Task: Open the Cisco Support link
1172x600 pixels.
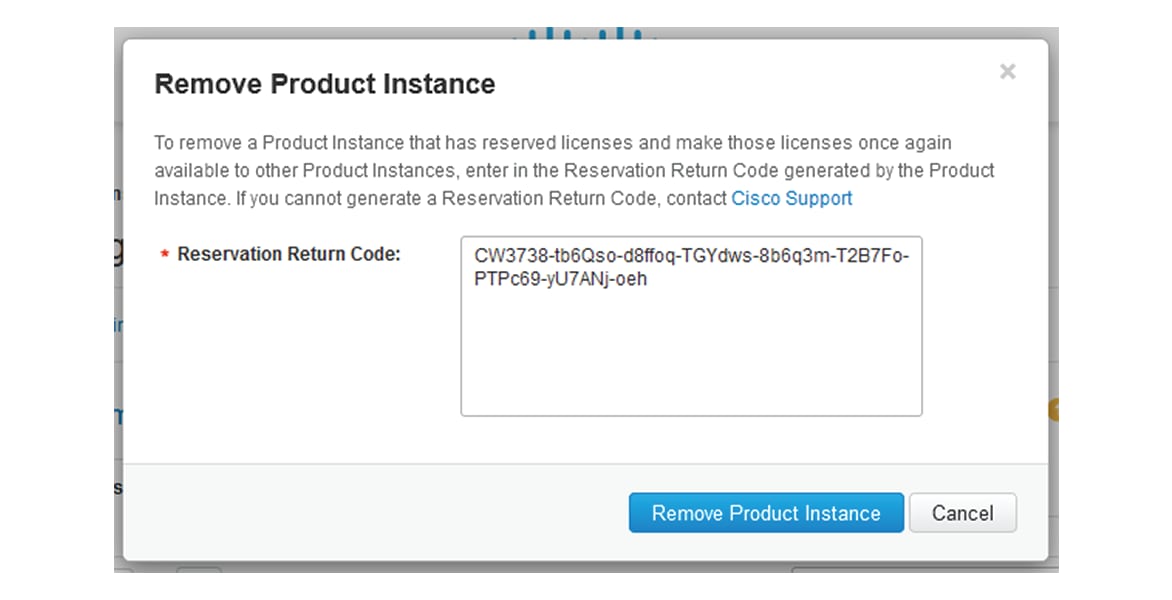Action: pyautogui.click(x=792, y=198)
